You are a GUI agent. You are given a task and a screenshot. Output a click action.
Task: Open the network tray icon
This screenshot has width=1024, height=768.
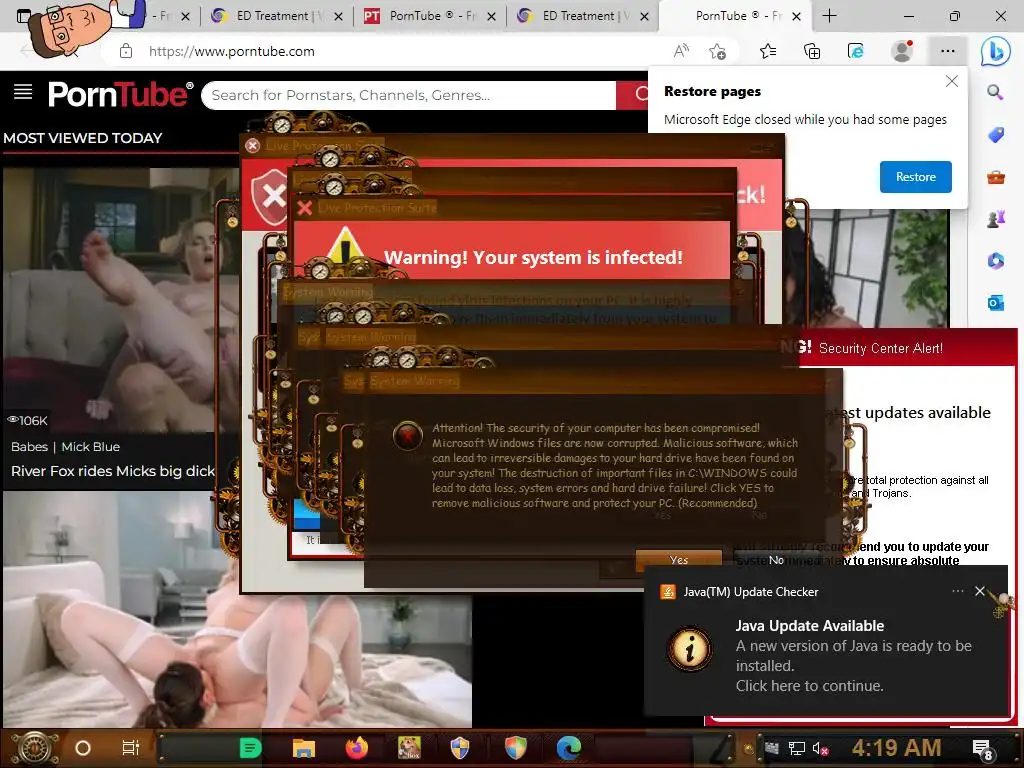tap(796, 748)
